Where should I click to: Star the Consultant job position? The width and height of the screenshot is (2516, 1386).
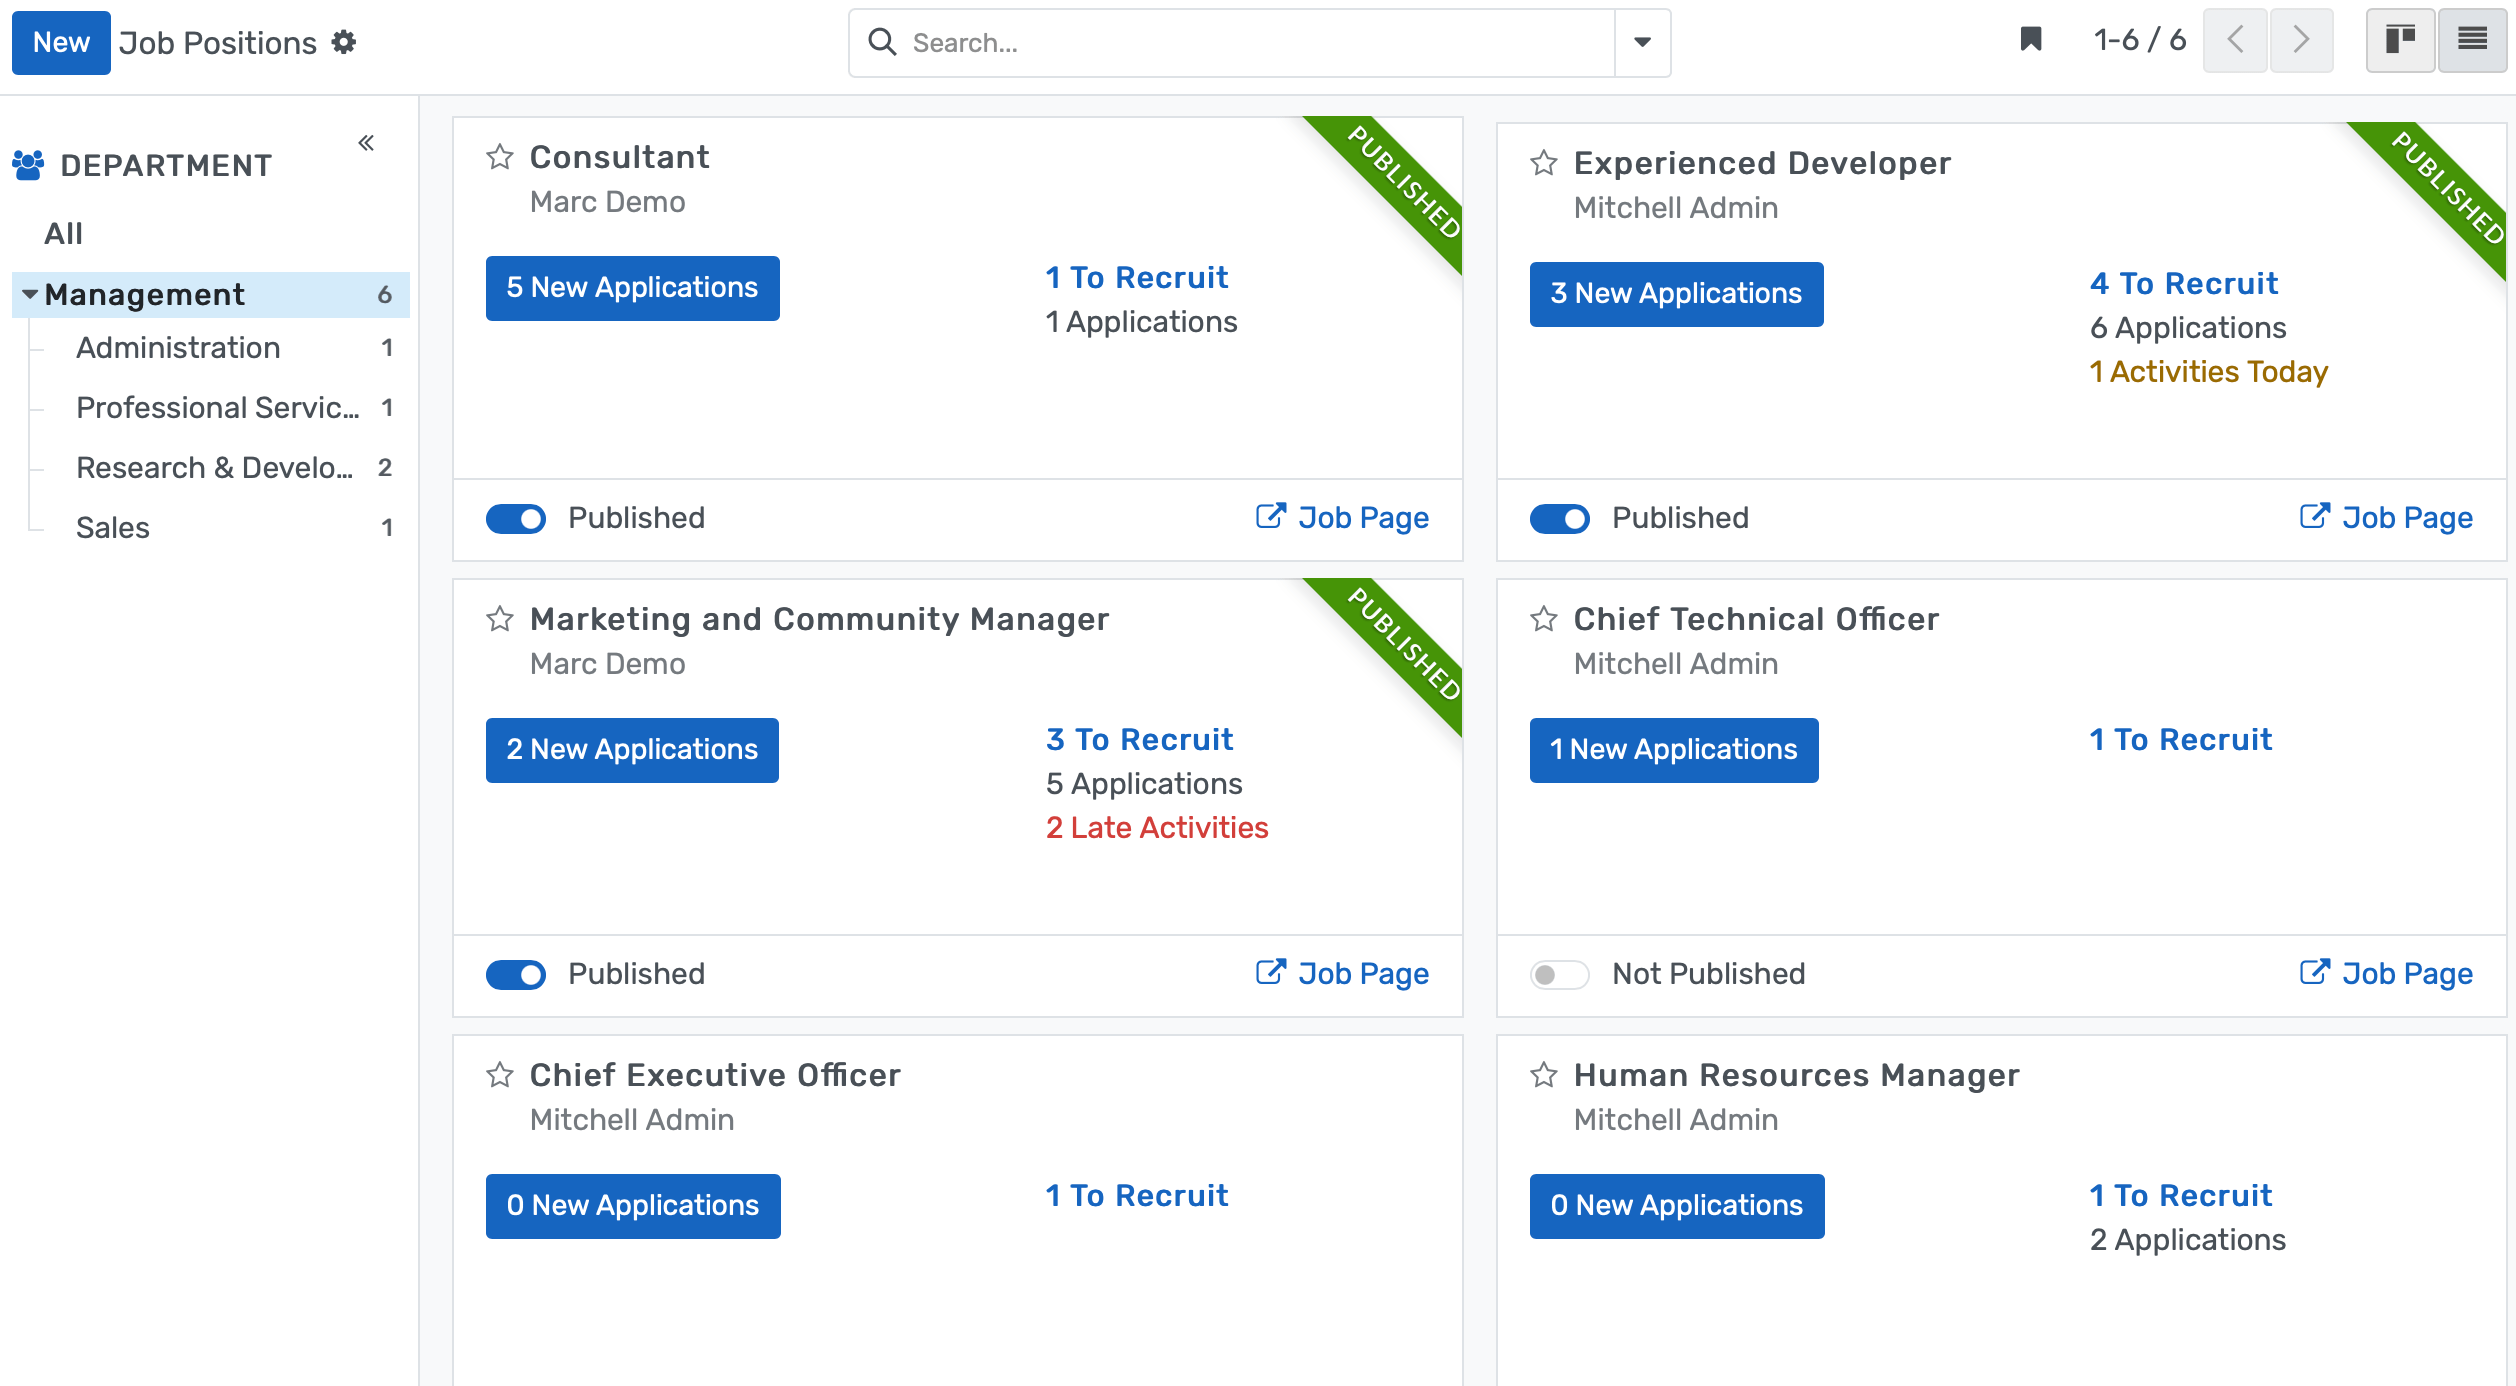pyautogui.click(x=499, y=157)
